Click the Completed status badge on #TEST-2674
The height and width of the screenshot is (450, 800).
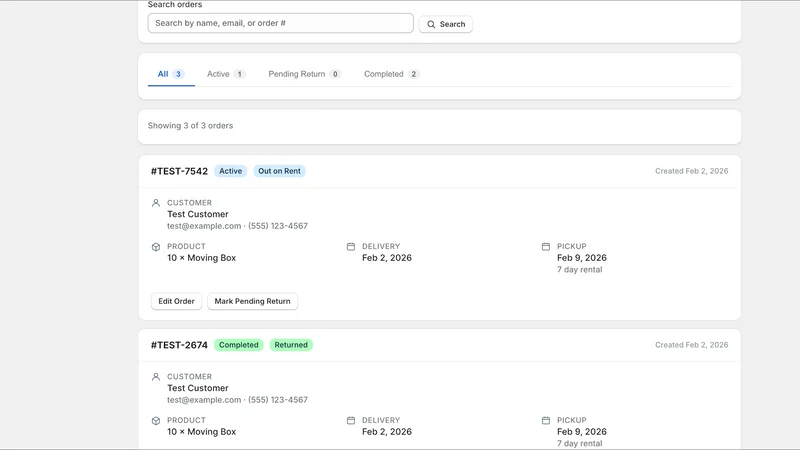point(238,345)
